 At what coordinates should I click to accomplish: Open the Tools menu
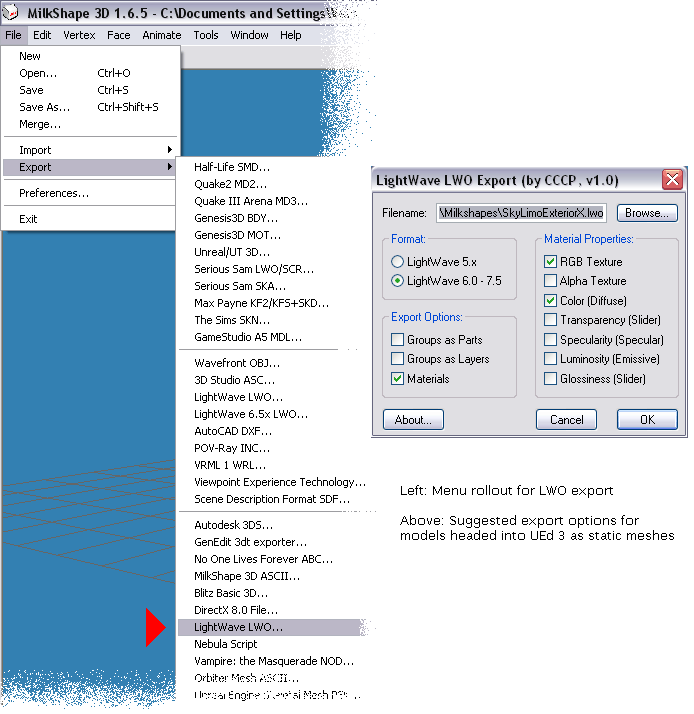pyautogui.click(x=206, y=35)
